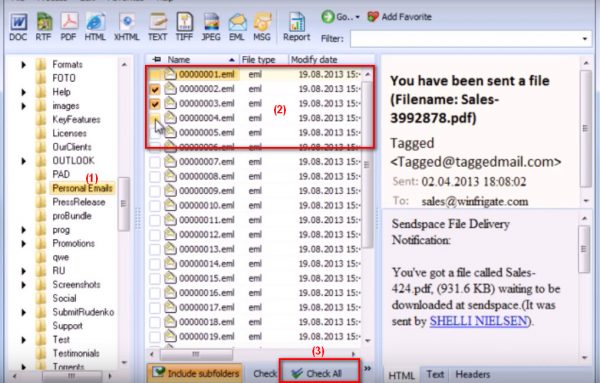Check the box next to 00000010.eml
The width and height of the screenshot is (600, 383).
coord(155,205)
